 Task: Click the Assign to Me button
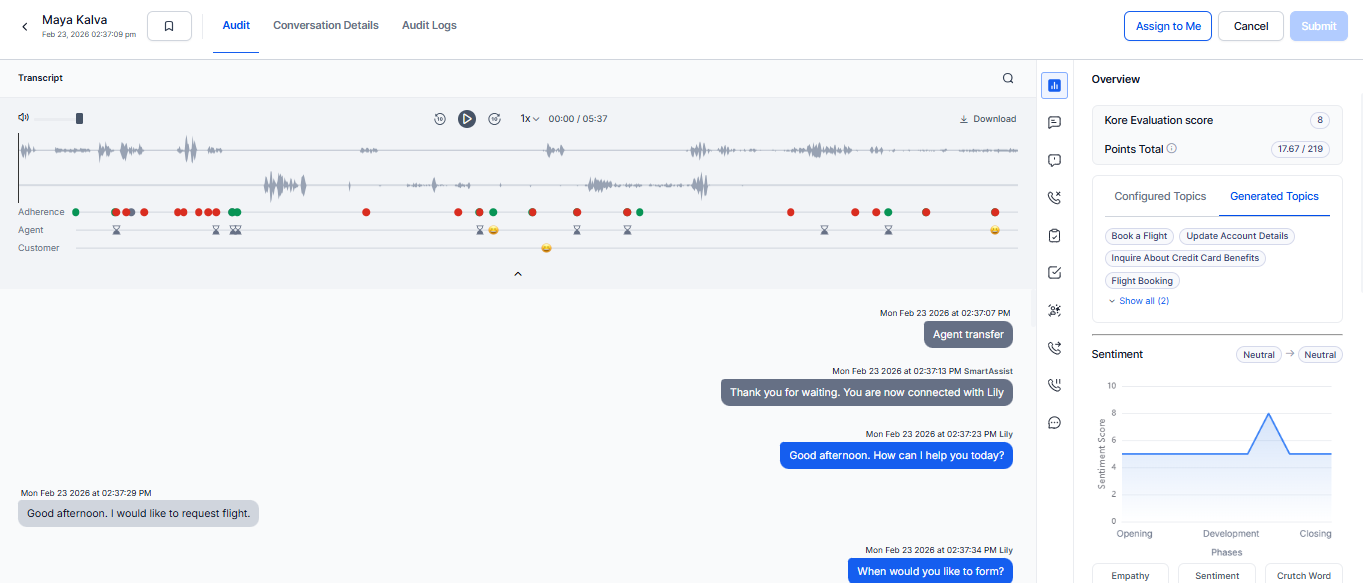pyautogui.click(x=1168, y=27)
